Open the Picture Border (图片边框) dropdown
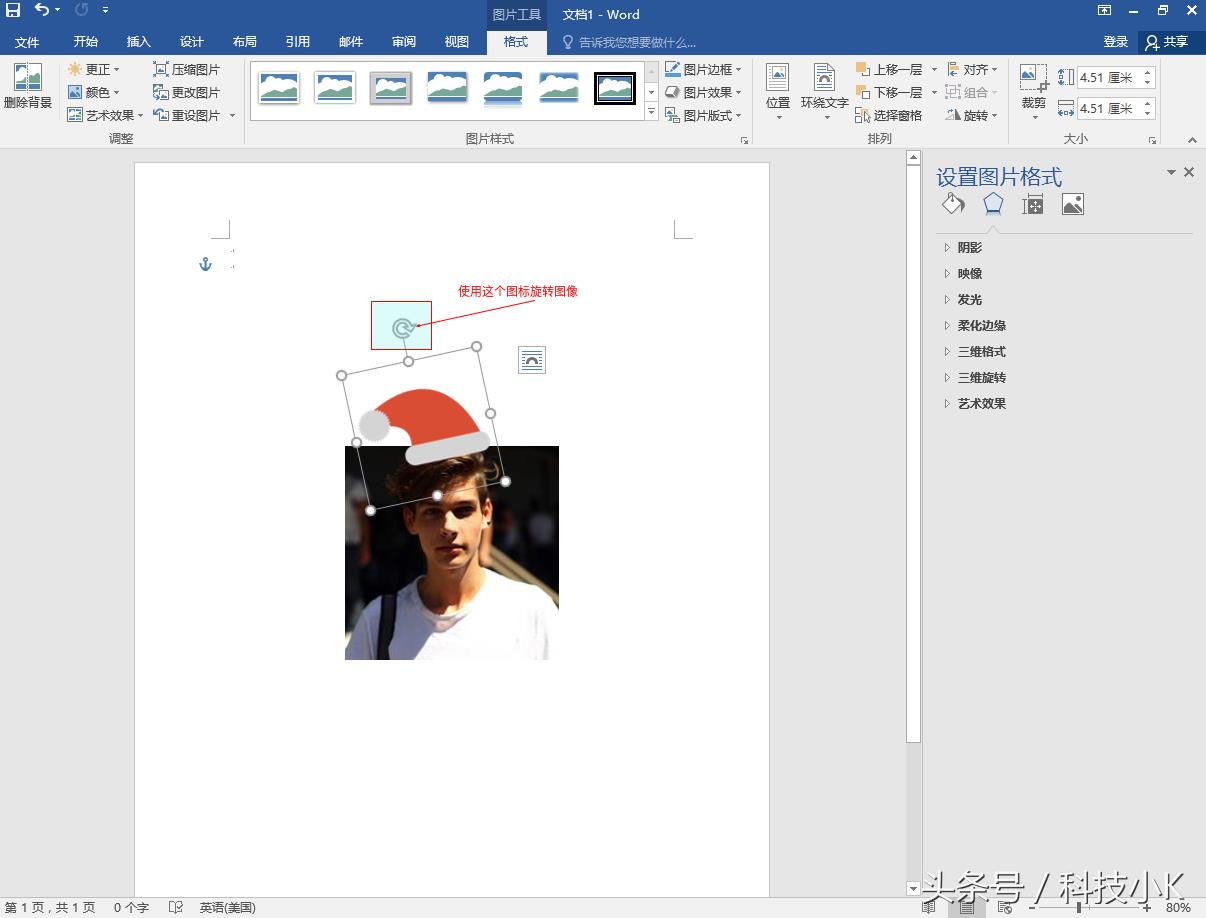This screenshot has height=918, width=1206. (704, 70)
